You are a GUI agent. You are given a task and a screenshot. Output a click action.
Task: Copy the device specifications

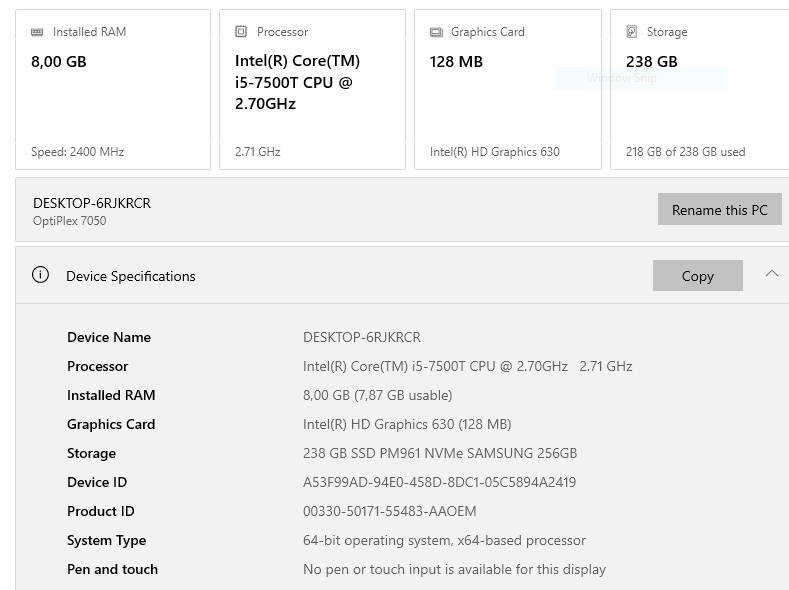(697, 276)
